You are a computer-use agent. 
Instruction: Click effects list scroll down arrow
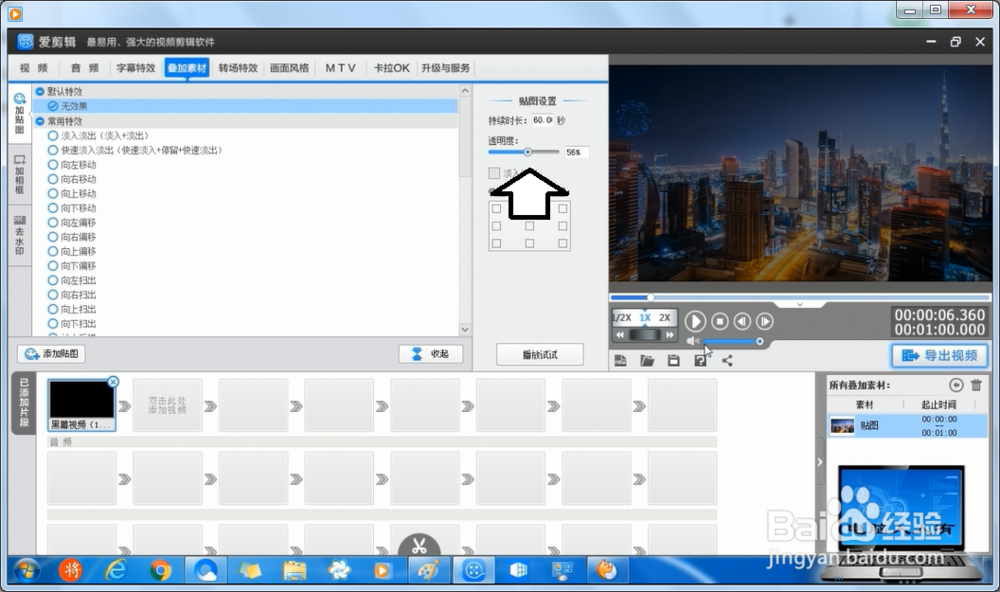tap(465, 329)
